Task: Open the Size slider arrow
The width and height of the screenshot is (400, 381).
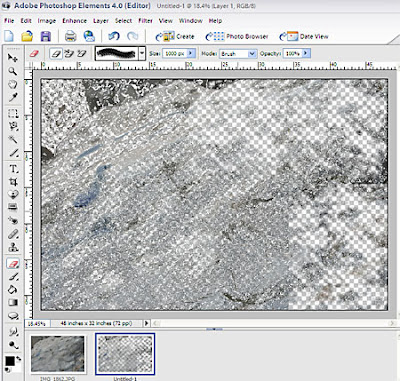Action: (191, 53)
